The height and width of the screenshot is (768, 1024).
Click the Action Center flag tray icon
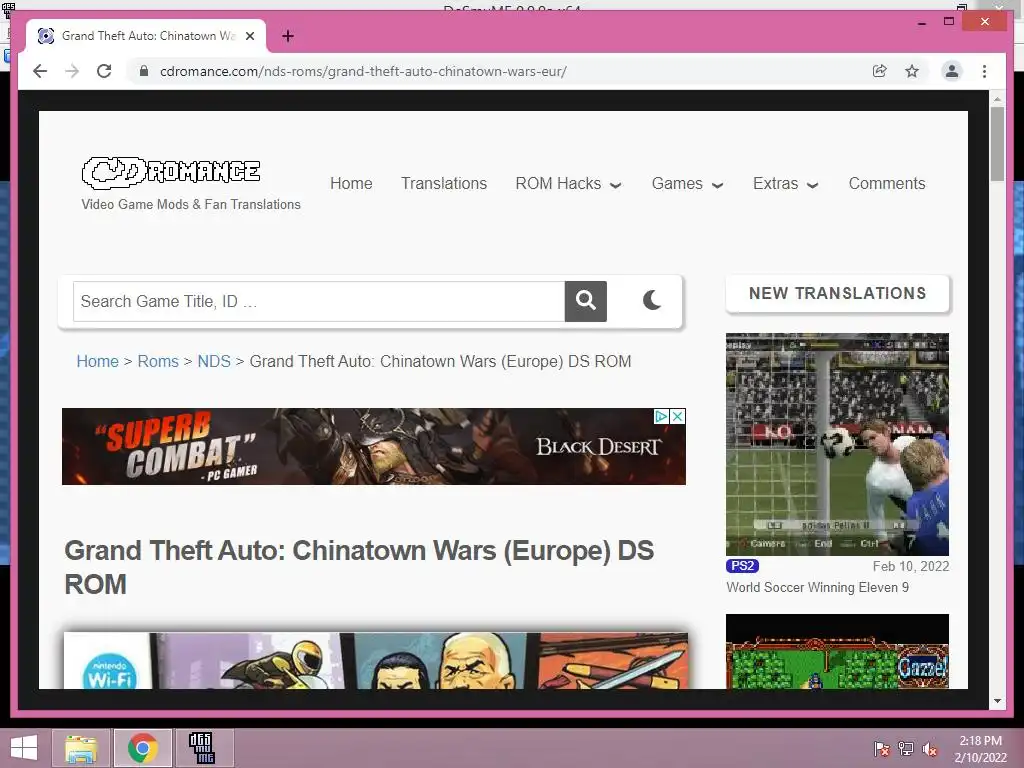click(x=881, y=749)
